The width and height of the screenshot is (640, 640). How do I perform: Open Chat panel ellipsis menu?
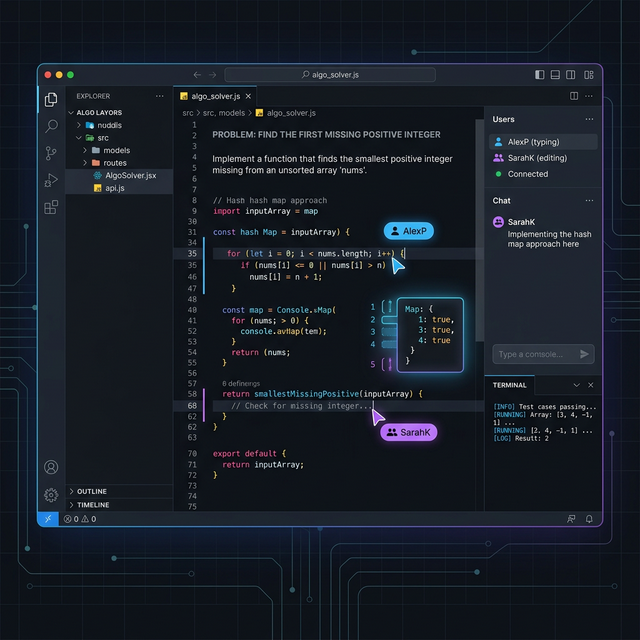tap(589, 200)
